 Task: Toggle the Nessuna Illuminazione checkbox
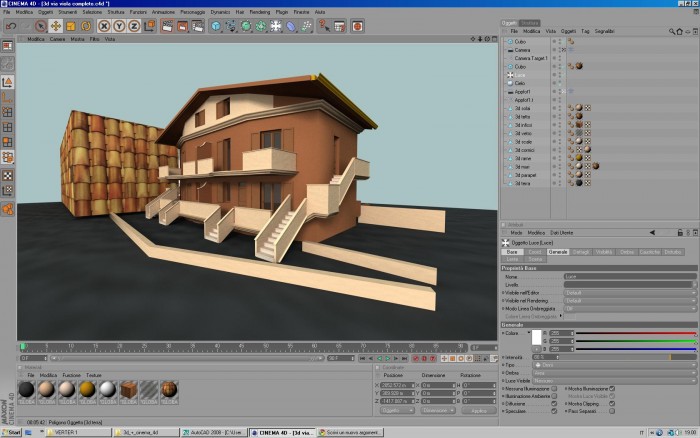click(554, 389)
